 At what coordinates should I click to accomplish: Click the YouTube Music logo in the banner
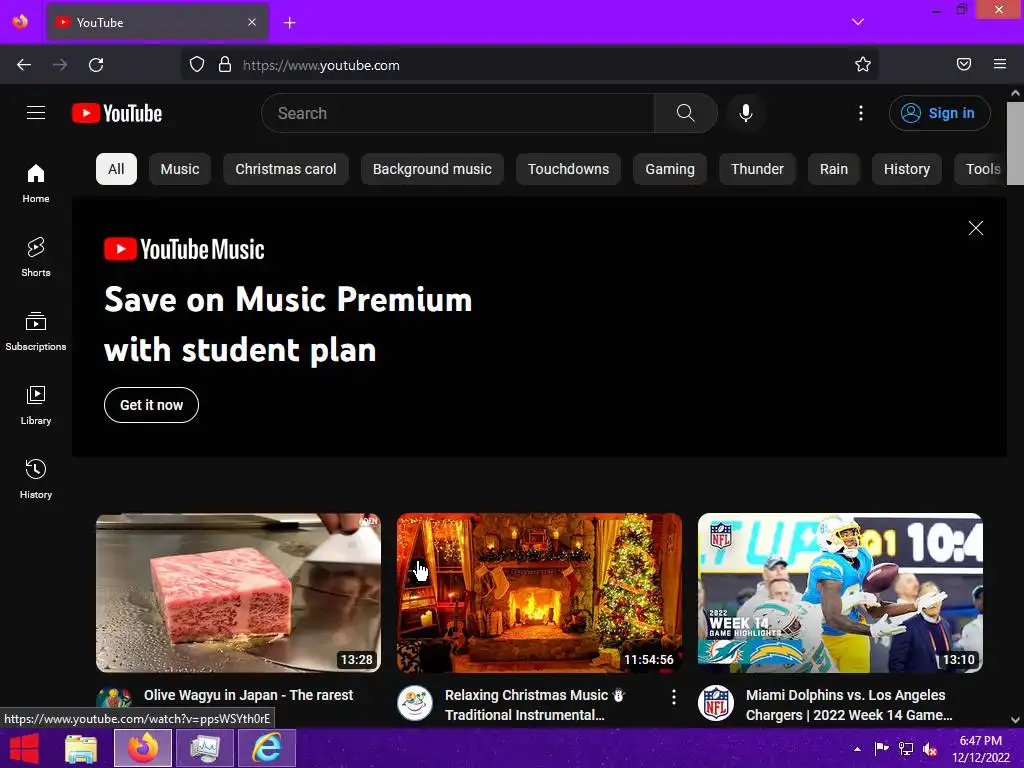click(184, 249)
